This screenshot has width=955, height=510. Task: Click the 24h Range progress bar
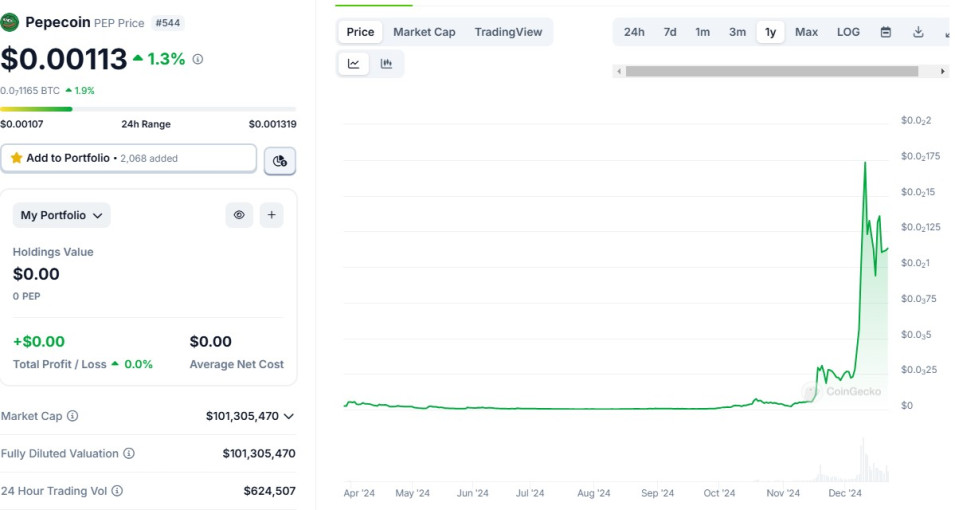click(x=148, y=109)
